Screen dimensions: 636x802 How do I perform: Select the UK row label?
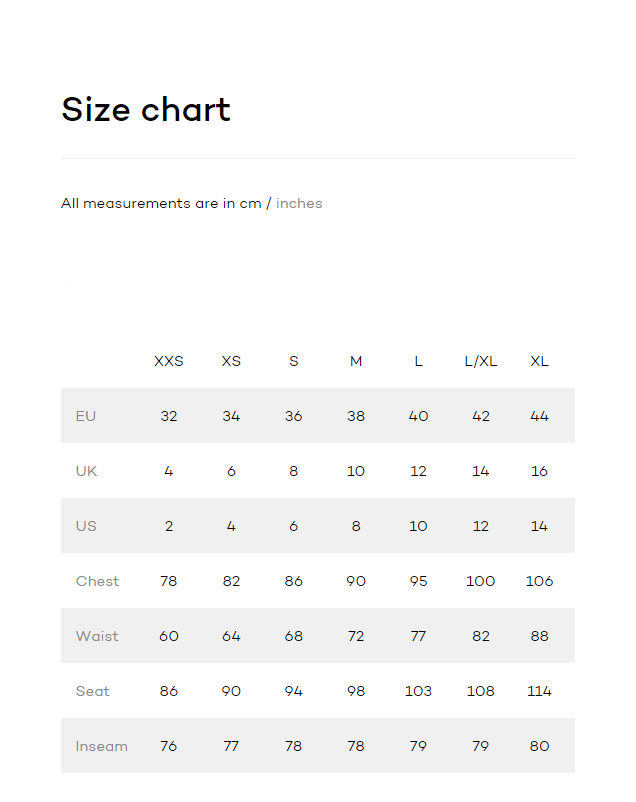(x=87, y=471)
